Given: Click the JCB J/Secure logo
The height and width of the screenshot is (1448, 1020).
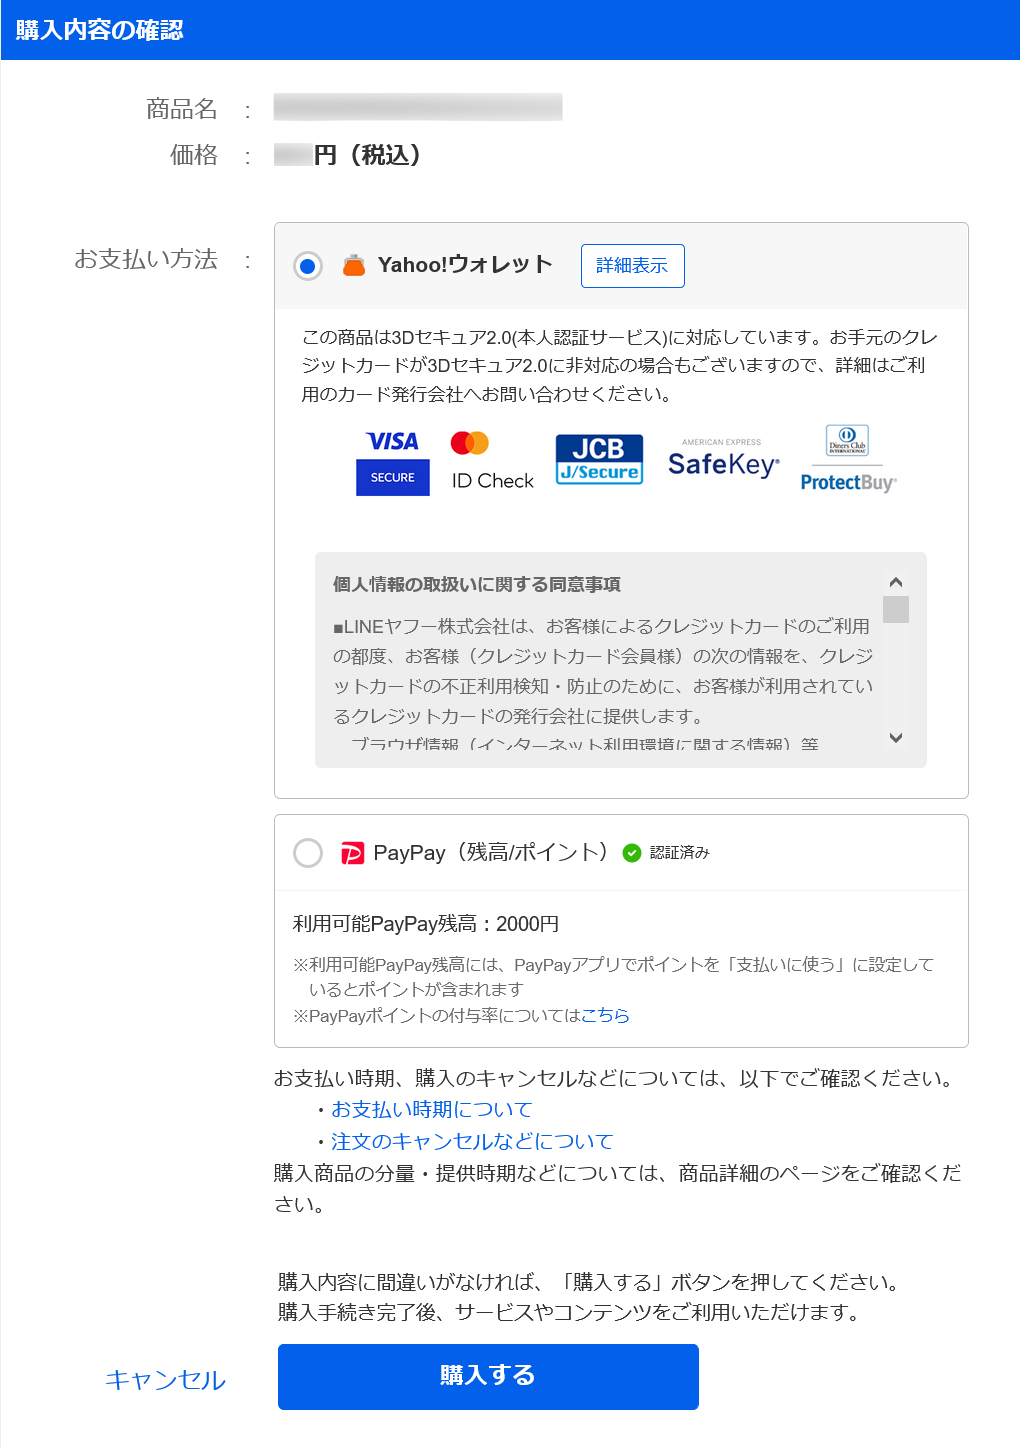Looking at the screenshot, I should click(599, 459).
